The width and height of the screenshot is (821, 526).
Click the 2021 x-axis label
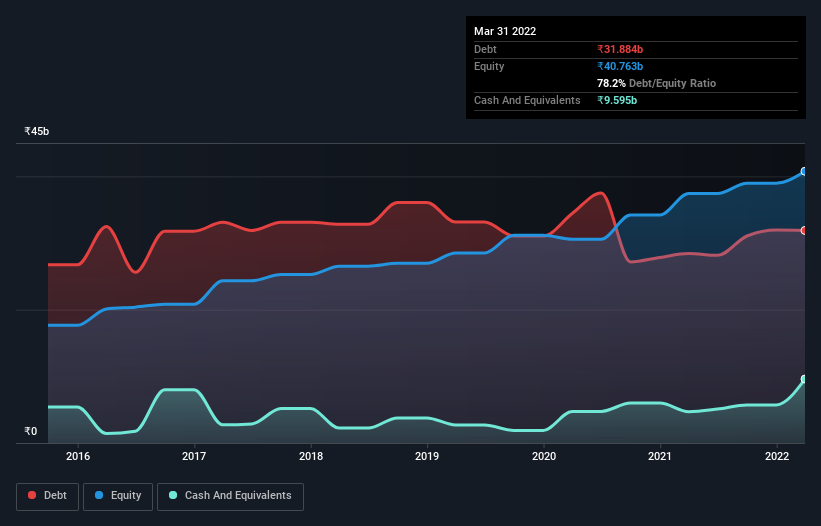pos(660,456)
